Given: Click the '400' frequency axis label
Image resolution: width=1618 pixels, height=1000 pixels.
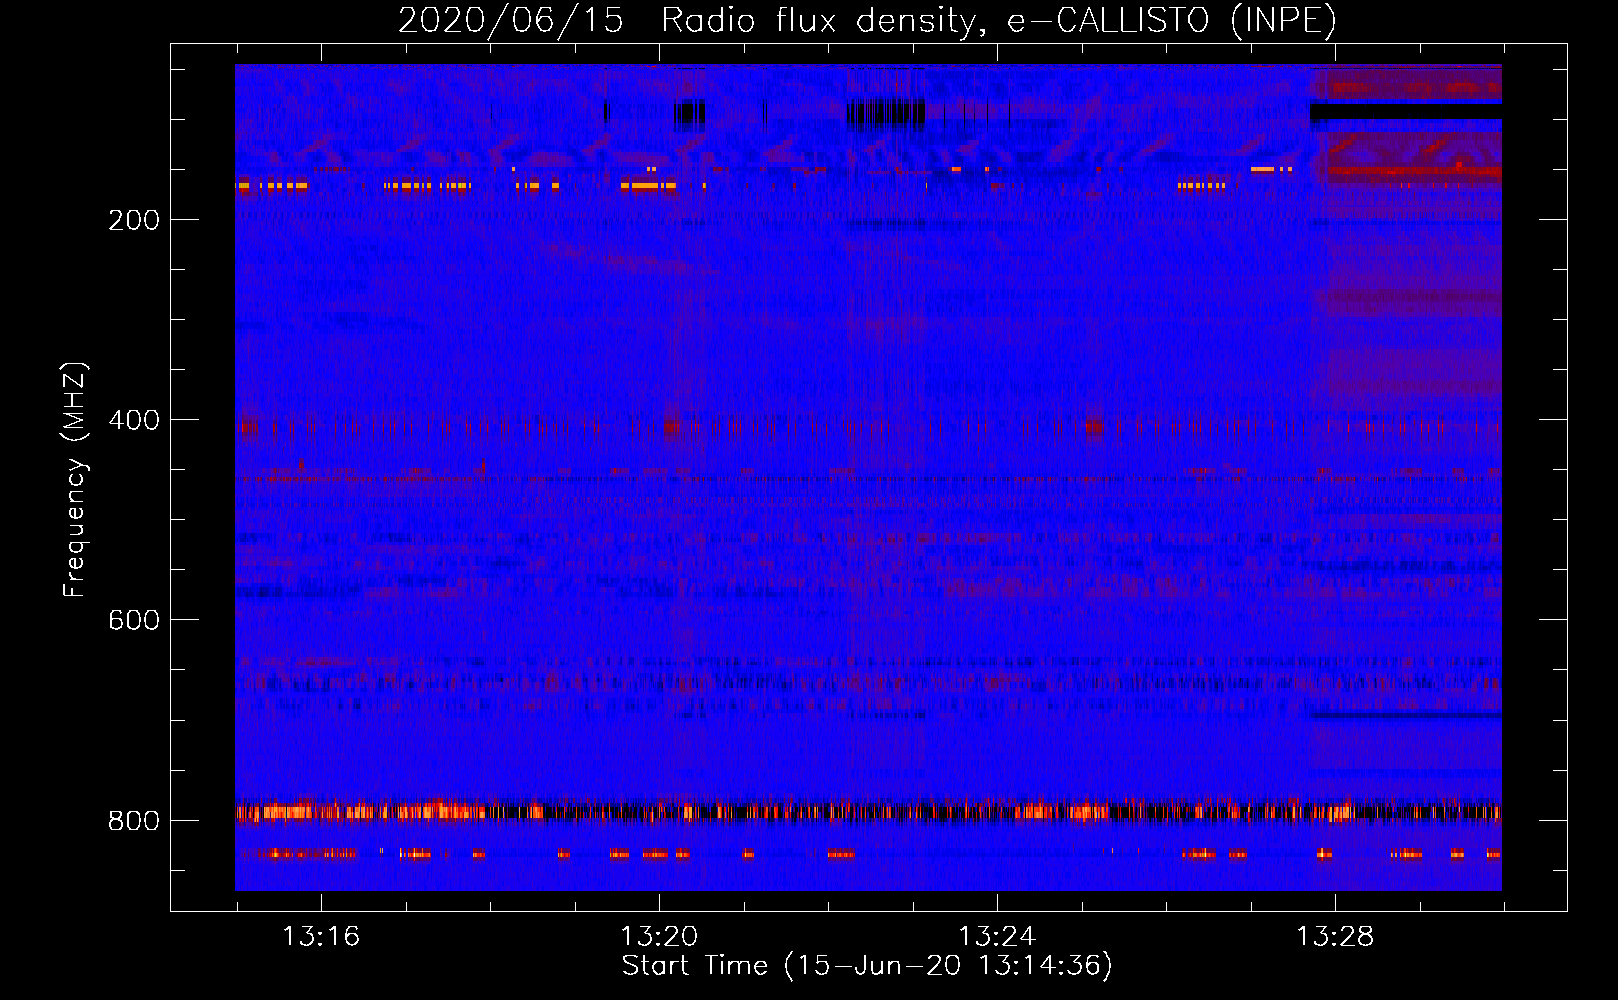Looking at the screenshot, I should click(x=134, y=420).
